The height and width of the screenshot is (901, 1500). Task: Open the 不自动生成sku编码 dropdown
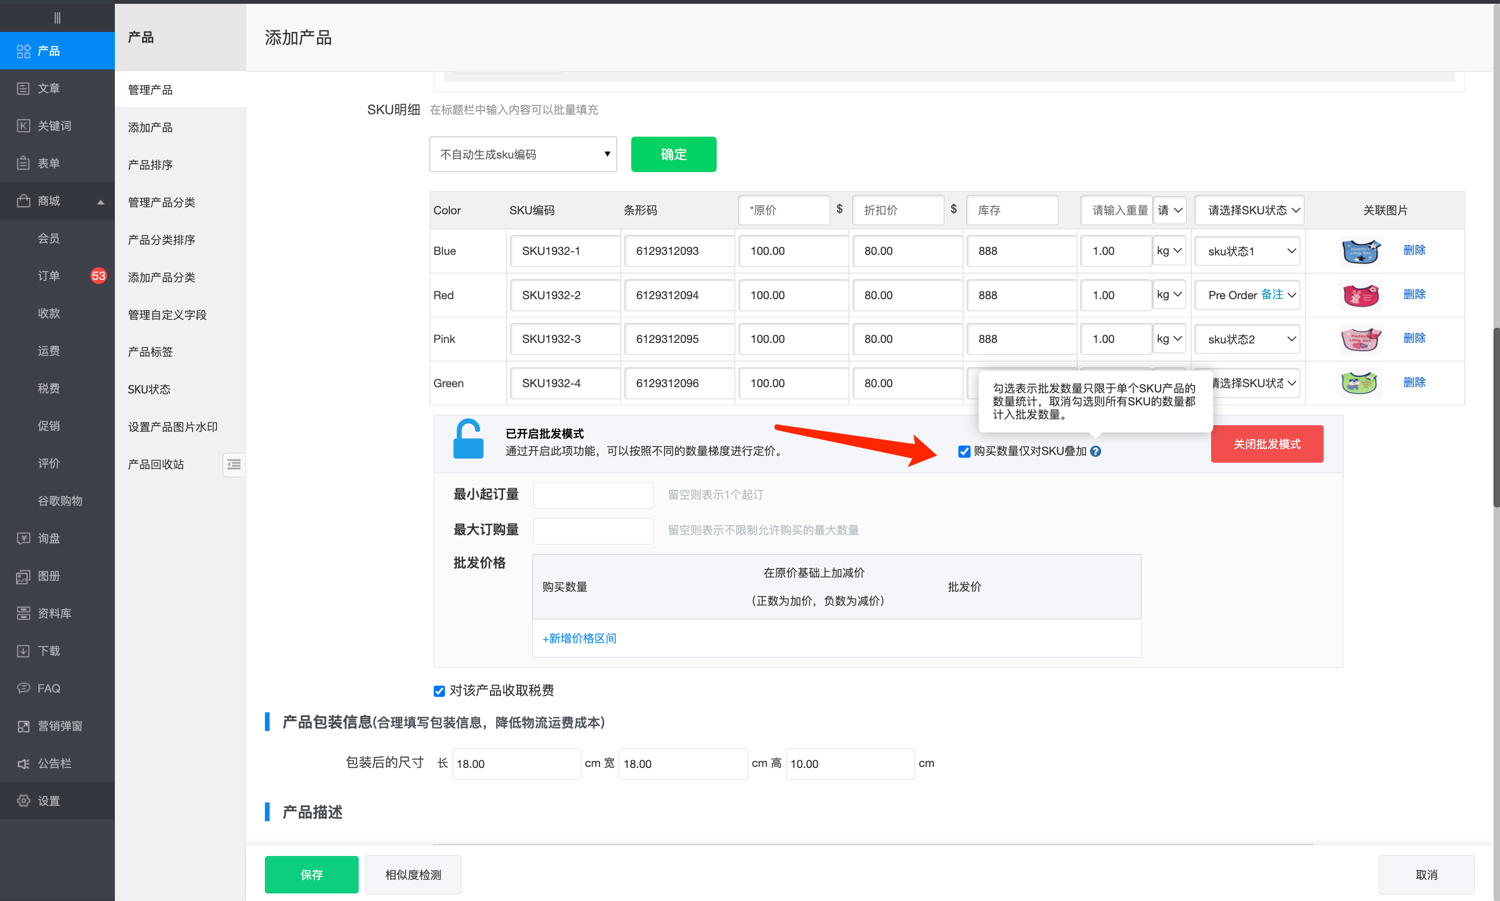point(522,155)
